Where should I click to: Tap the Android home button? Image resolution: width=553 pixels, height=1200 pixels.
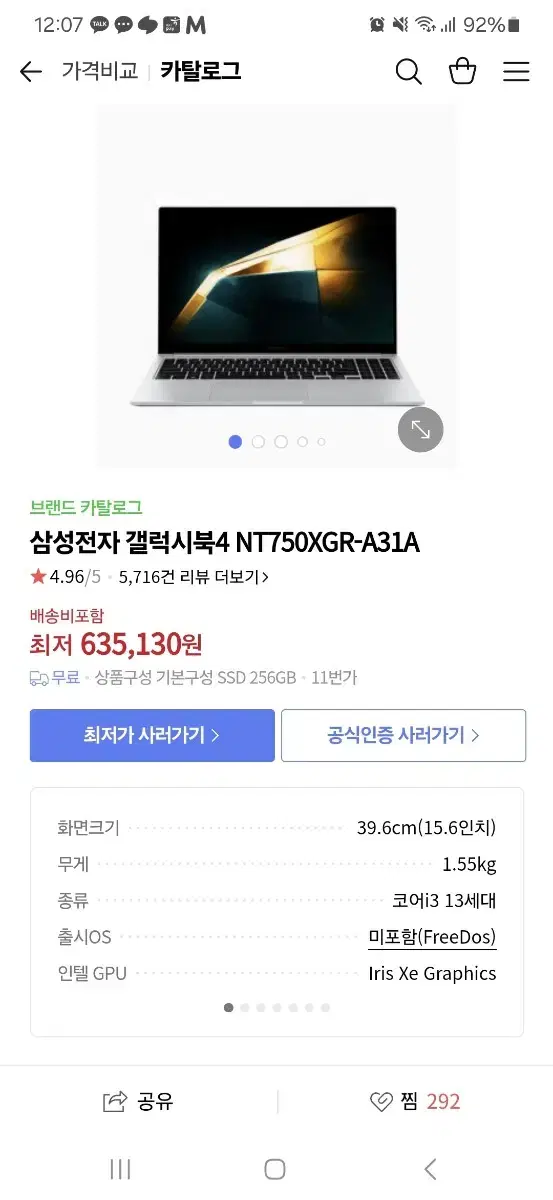[x=275, y=1169]
